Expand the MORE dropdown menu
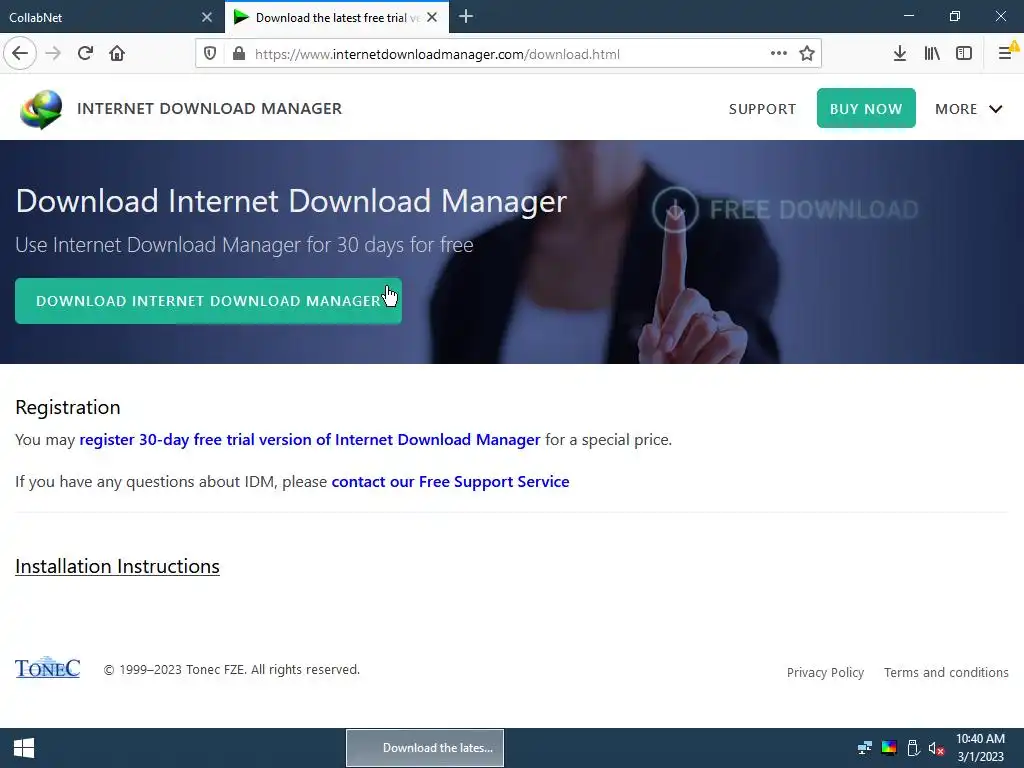 (968, 109)
